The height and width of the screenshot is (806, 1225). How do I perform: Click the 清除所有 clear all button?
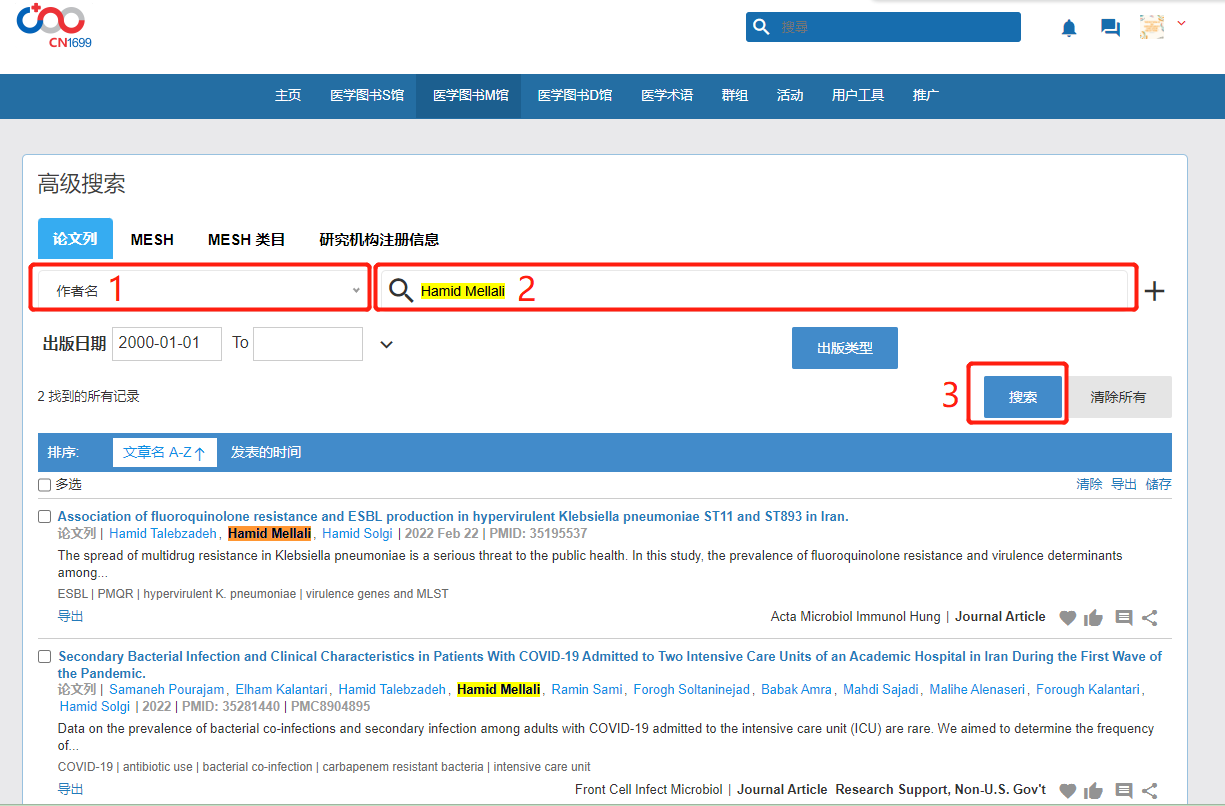(x=1118, y=397)
